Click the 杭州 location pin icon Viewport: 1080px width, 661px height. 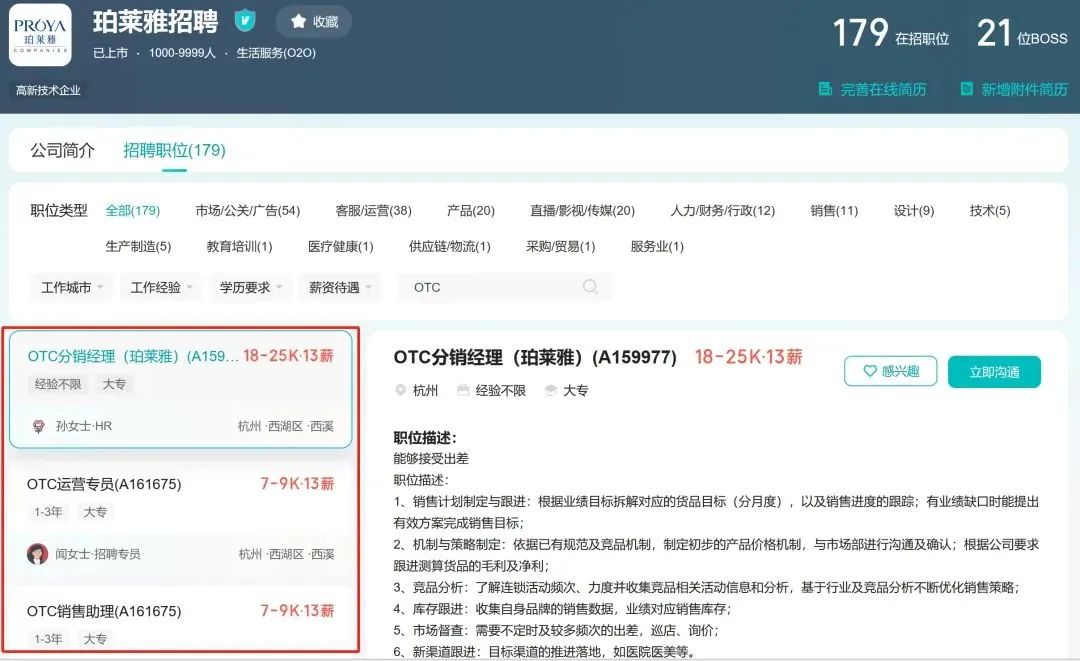point(400,390)
